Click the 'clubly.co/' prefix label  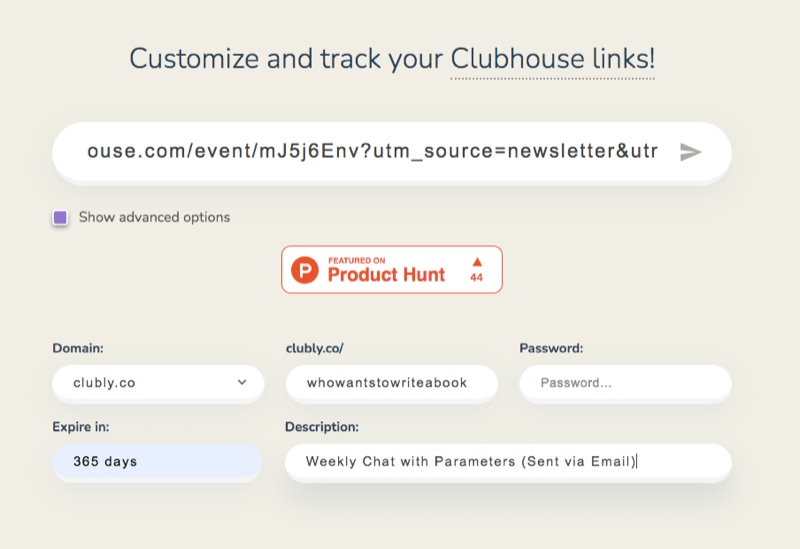coord(315,348)
